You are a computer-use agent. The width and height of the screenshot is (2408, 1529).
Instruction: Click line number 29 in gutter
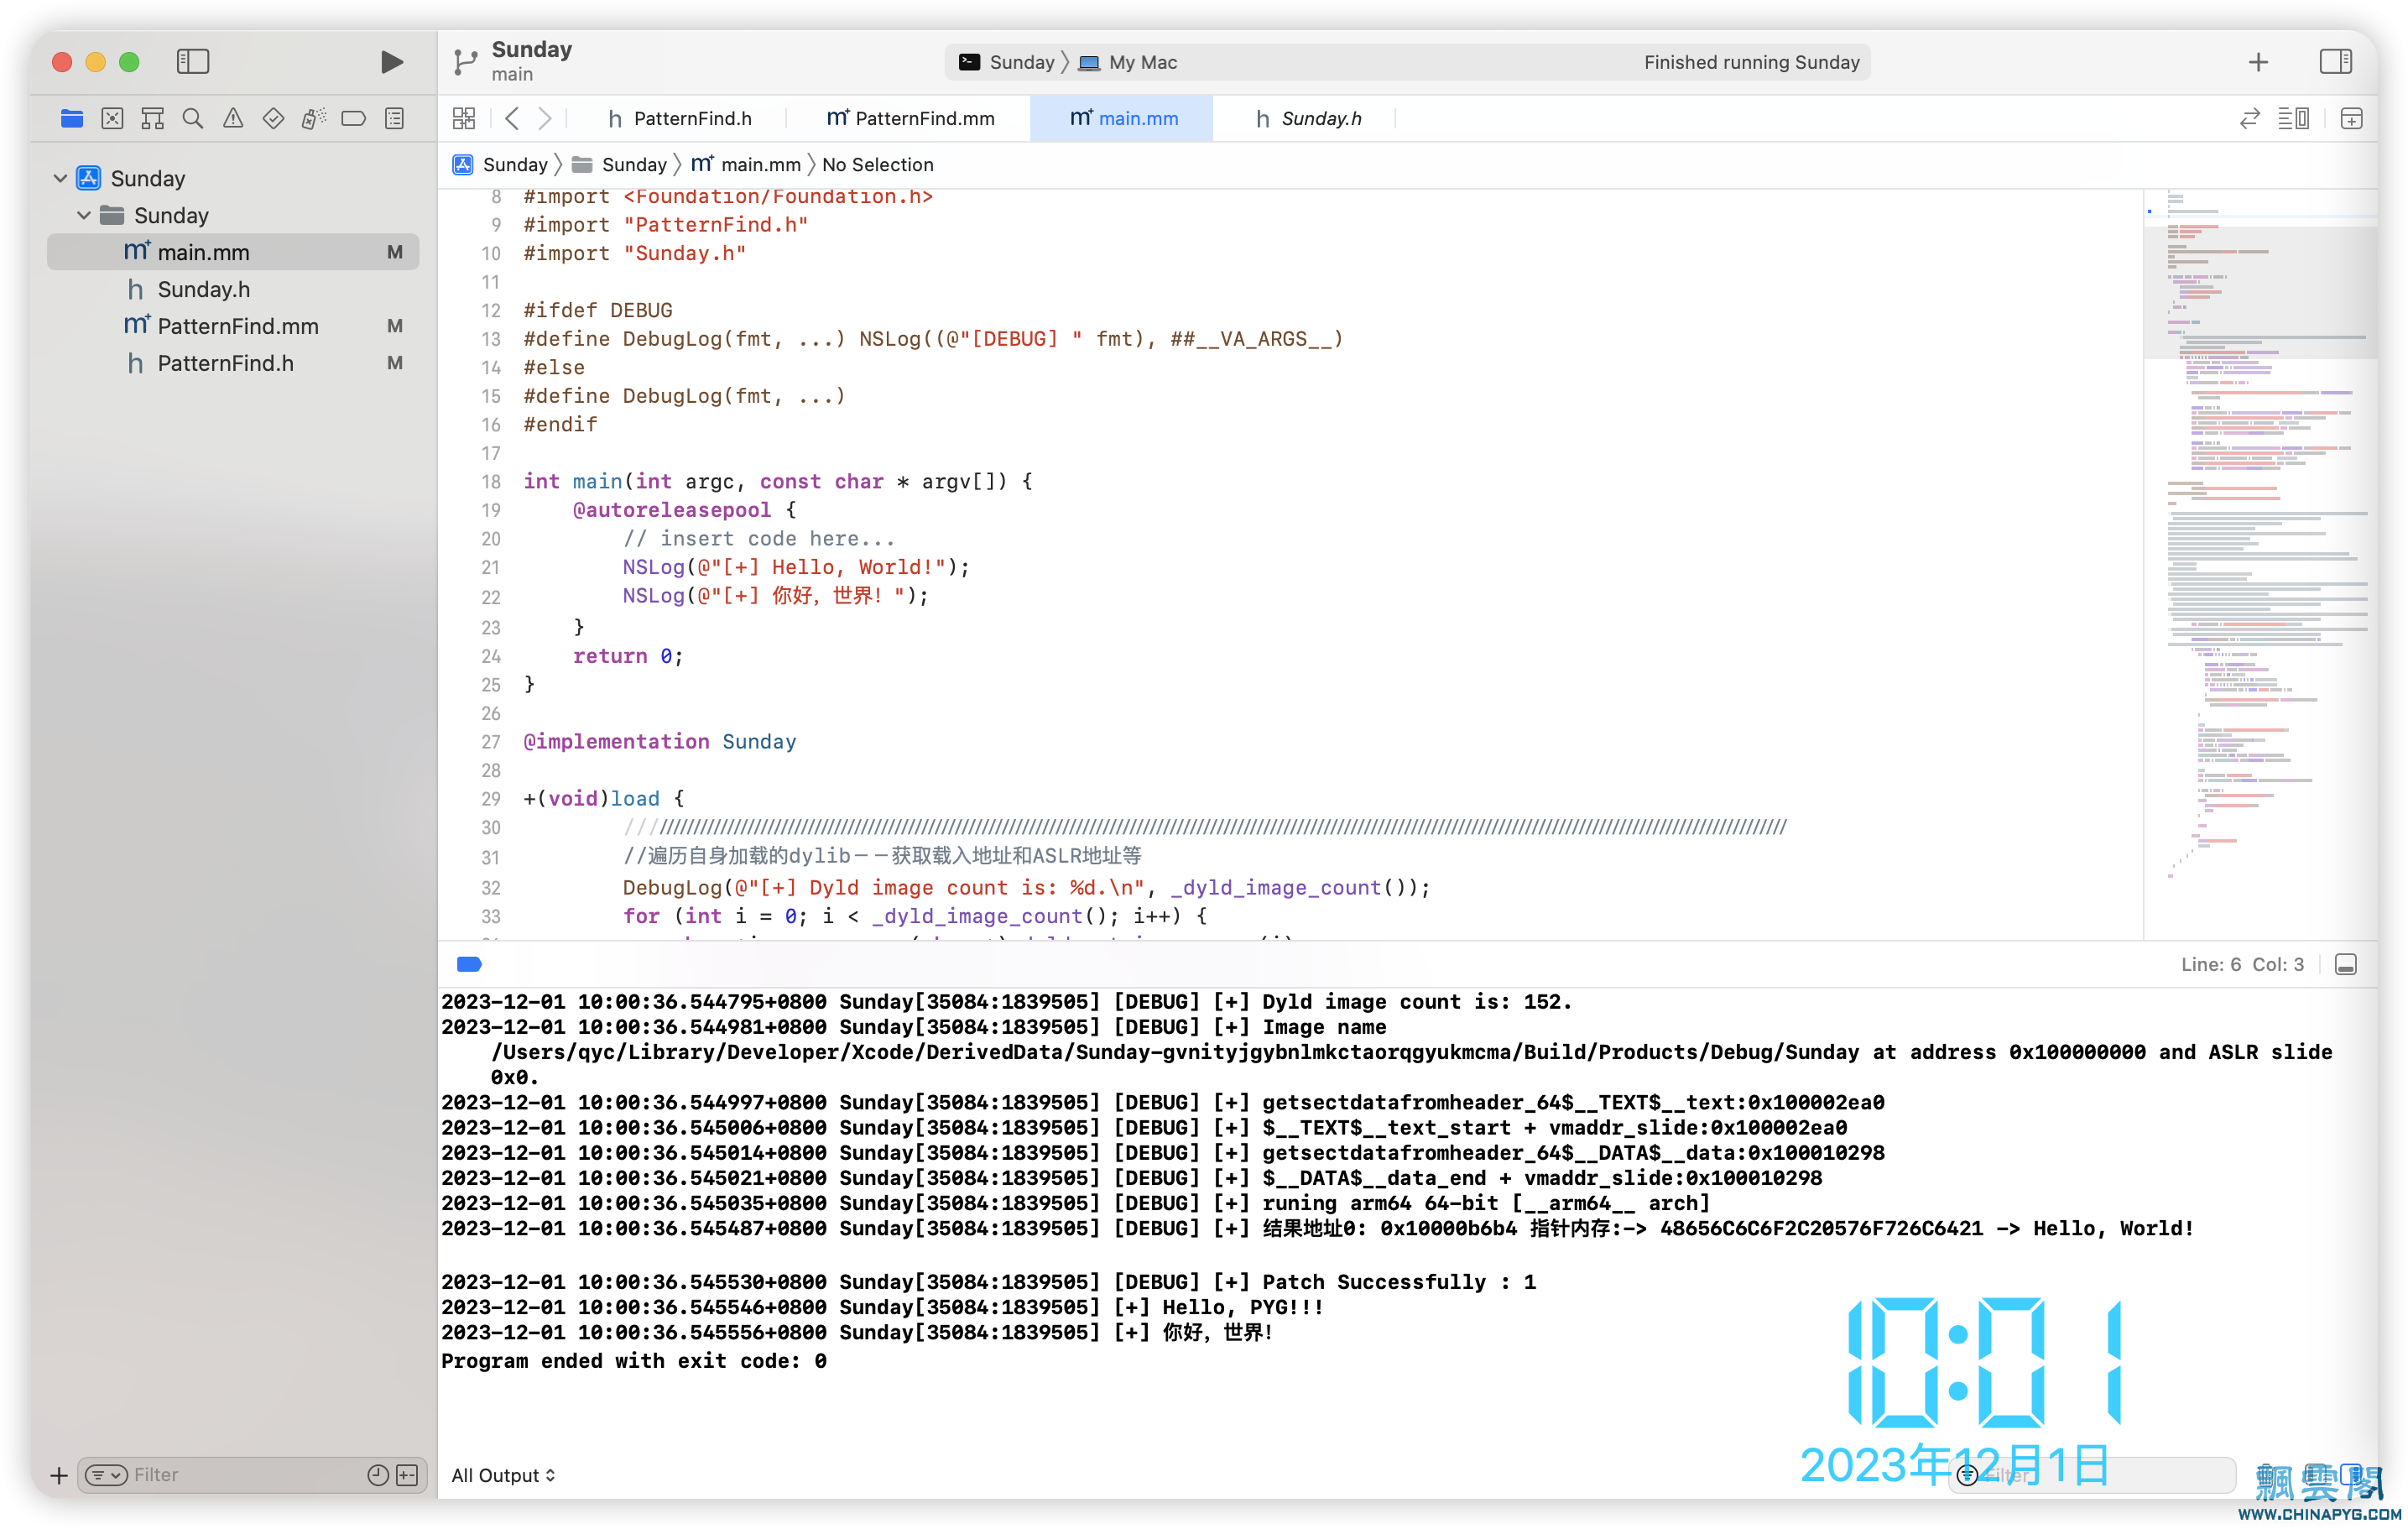490,798
